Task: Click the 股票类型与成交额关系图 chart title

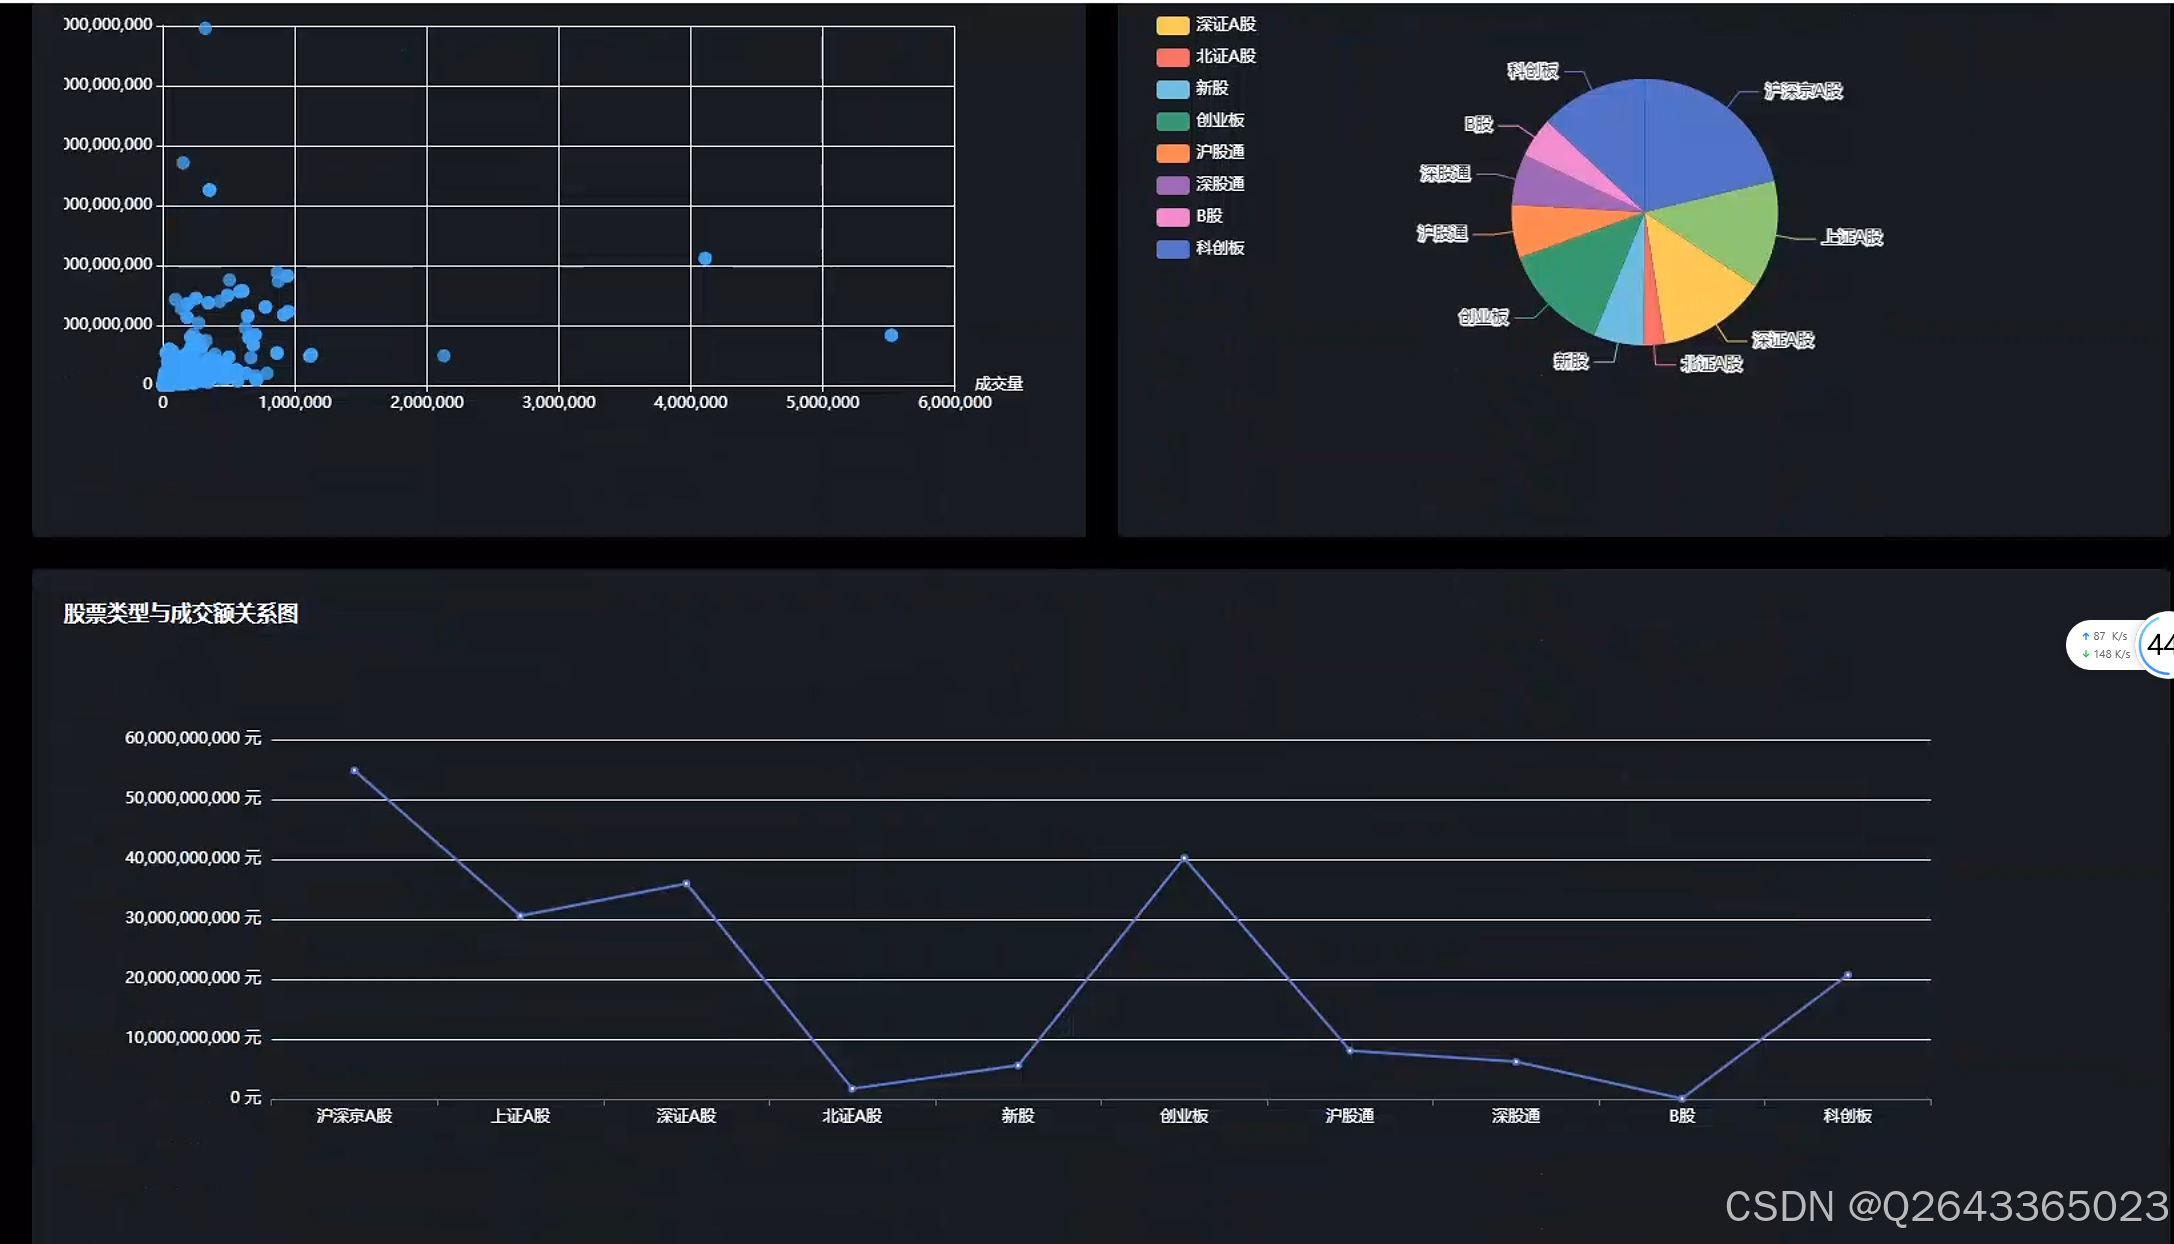Action: [181, 614]
